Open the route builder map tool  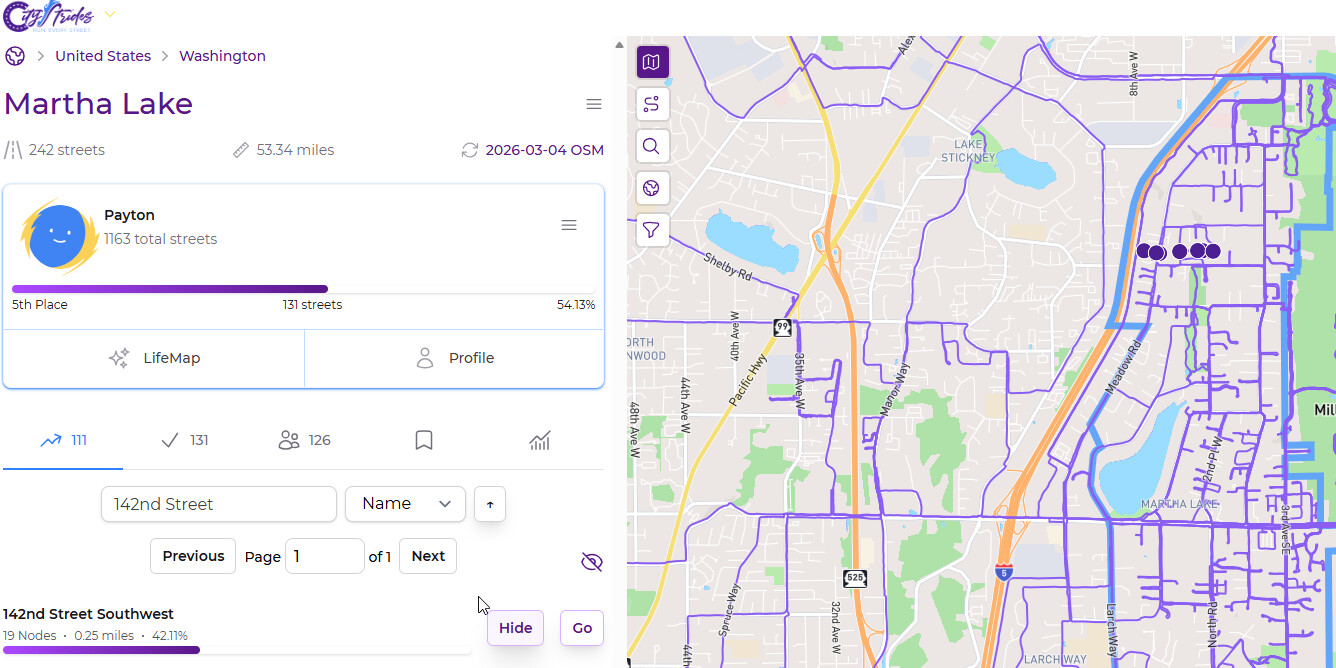pos(652,104)
